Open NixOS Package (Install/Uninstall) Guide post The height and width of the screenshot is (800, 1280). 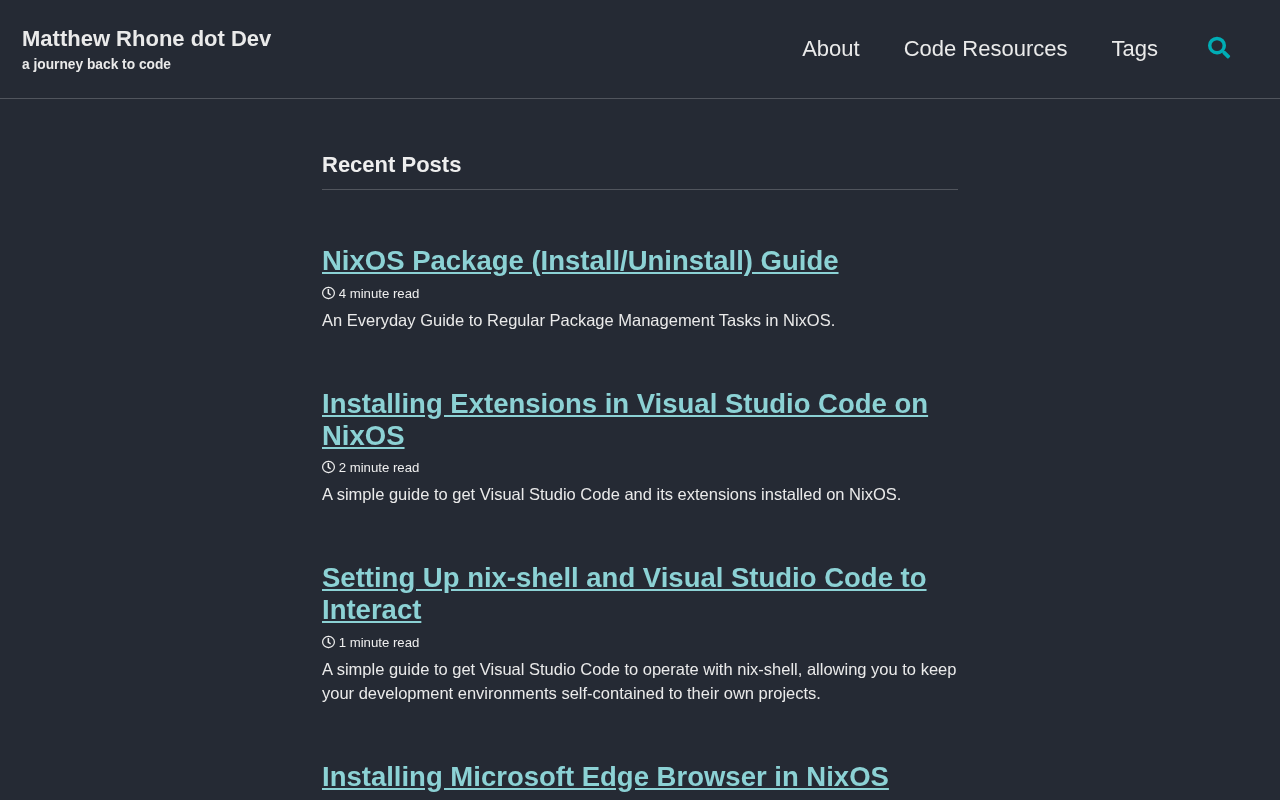(x=580, y=261)
